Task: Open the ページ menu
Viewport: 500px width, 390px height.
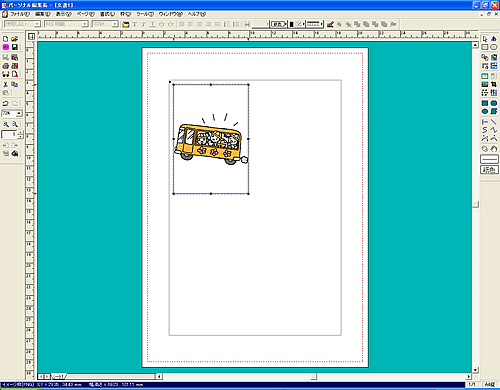Action: tap(86, 14)
